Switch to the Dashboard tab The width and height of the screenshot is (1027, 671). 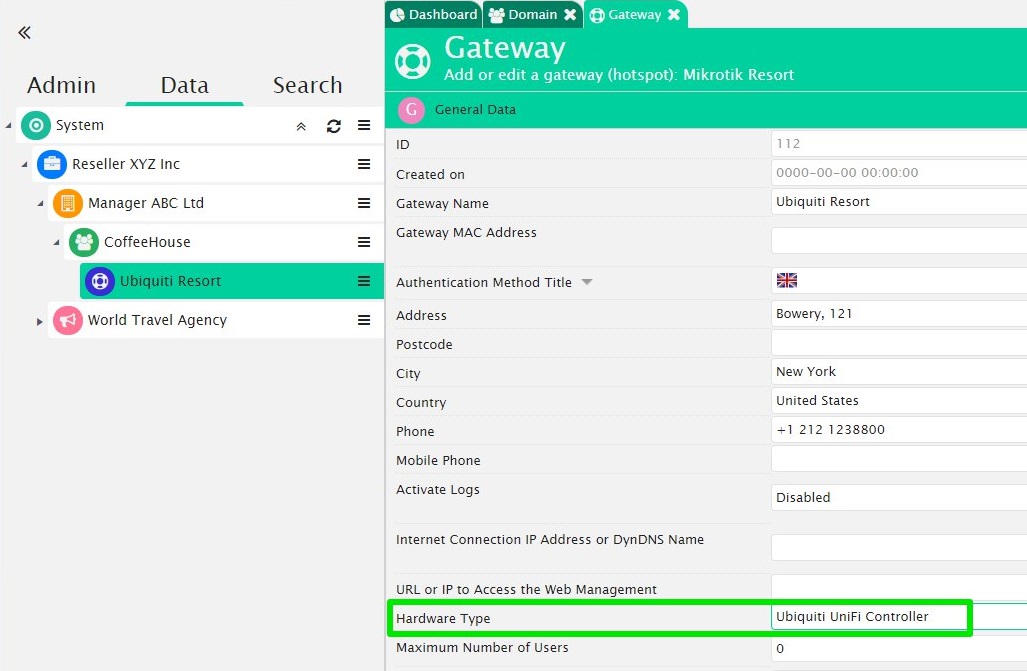click(434, 15)
